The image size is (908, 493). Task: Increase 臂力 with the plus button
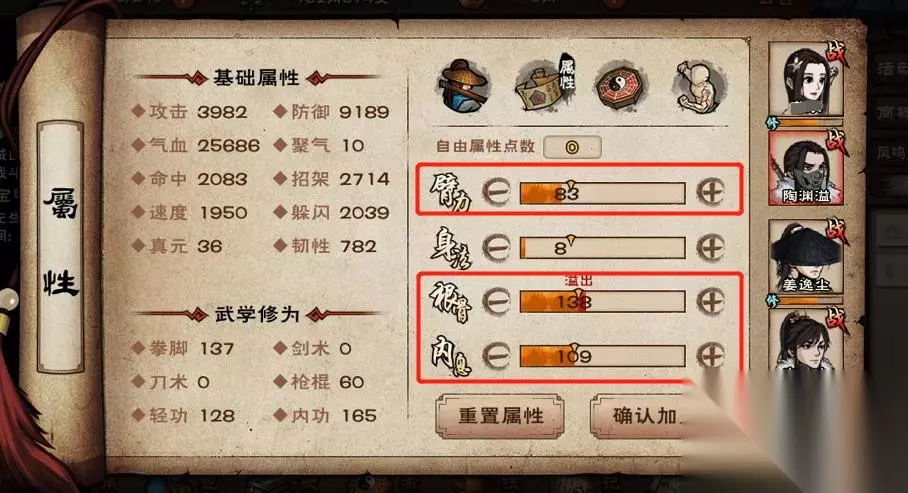(x=710, y=192)
